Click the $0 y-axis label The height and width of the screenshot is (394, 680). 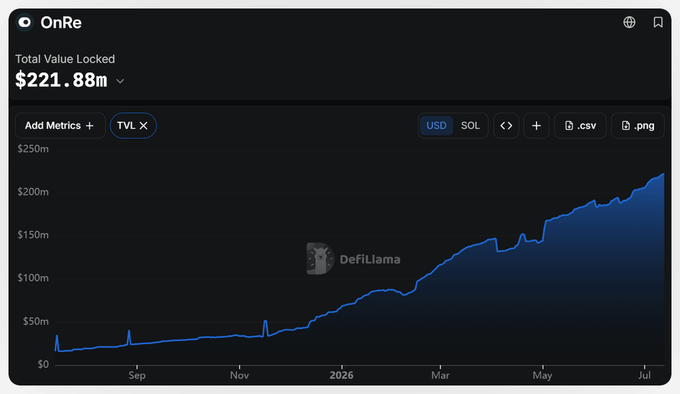tap(43, 365)
